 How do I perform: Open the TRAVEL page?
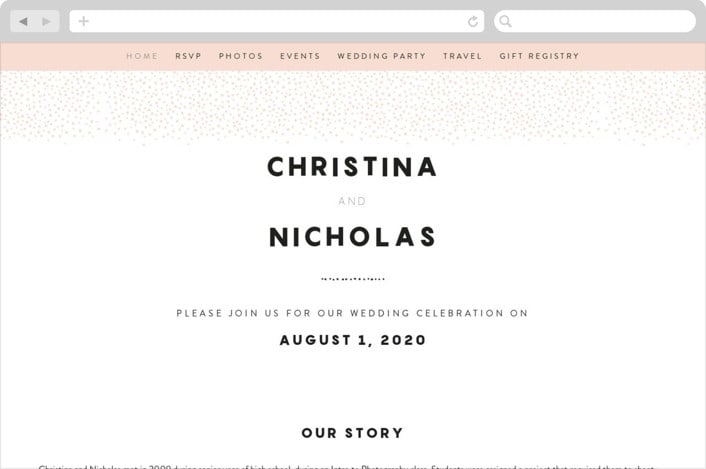point(462,56)
